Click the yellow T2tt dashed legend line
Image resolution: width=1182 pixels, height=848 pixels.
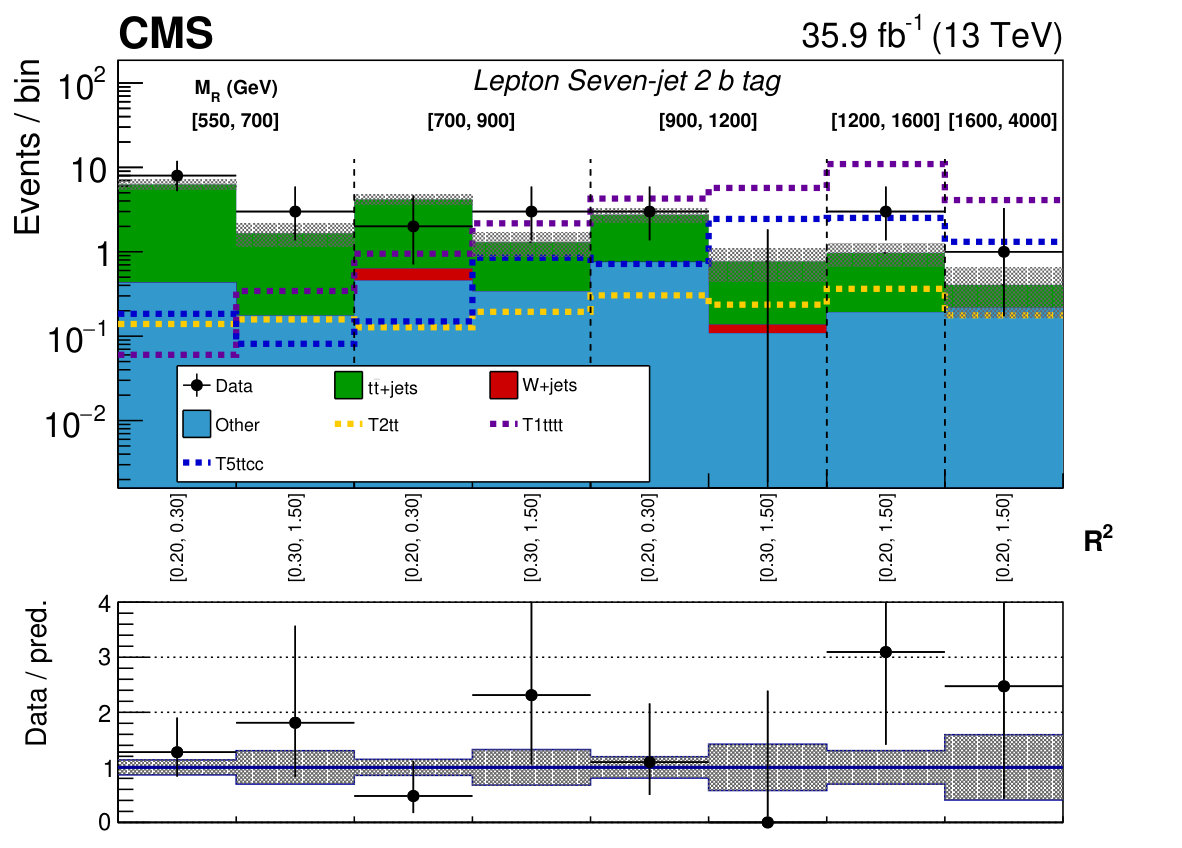[348, 424]
